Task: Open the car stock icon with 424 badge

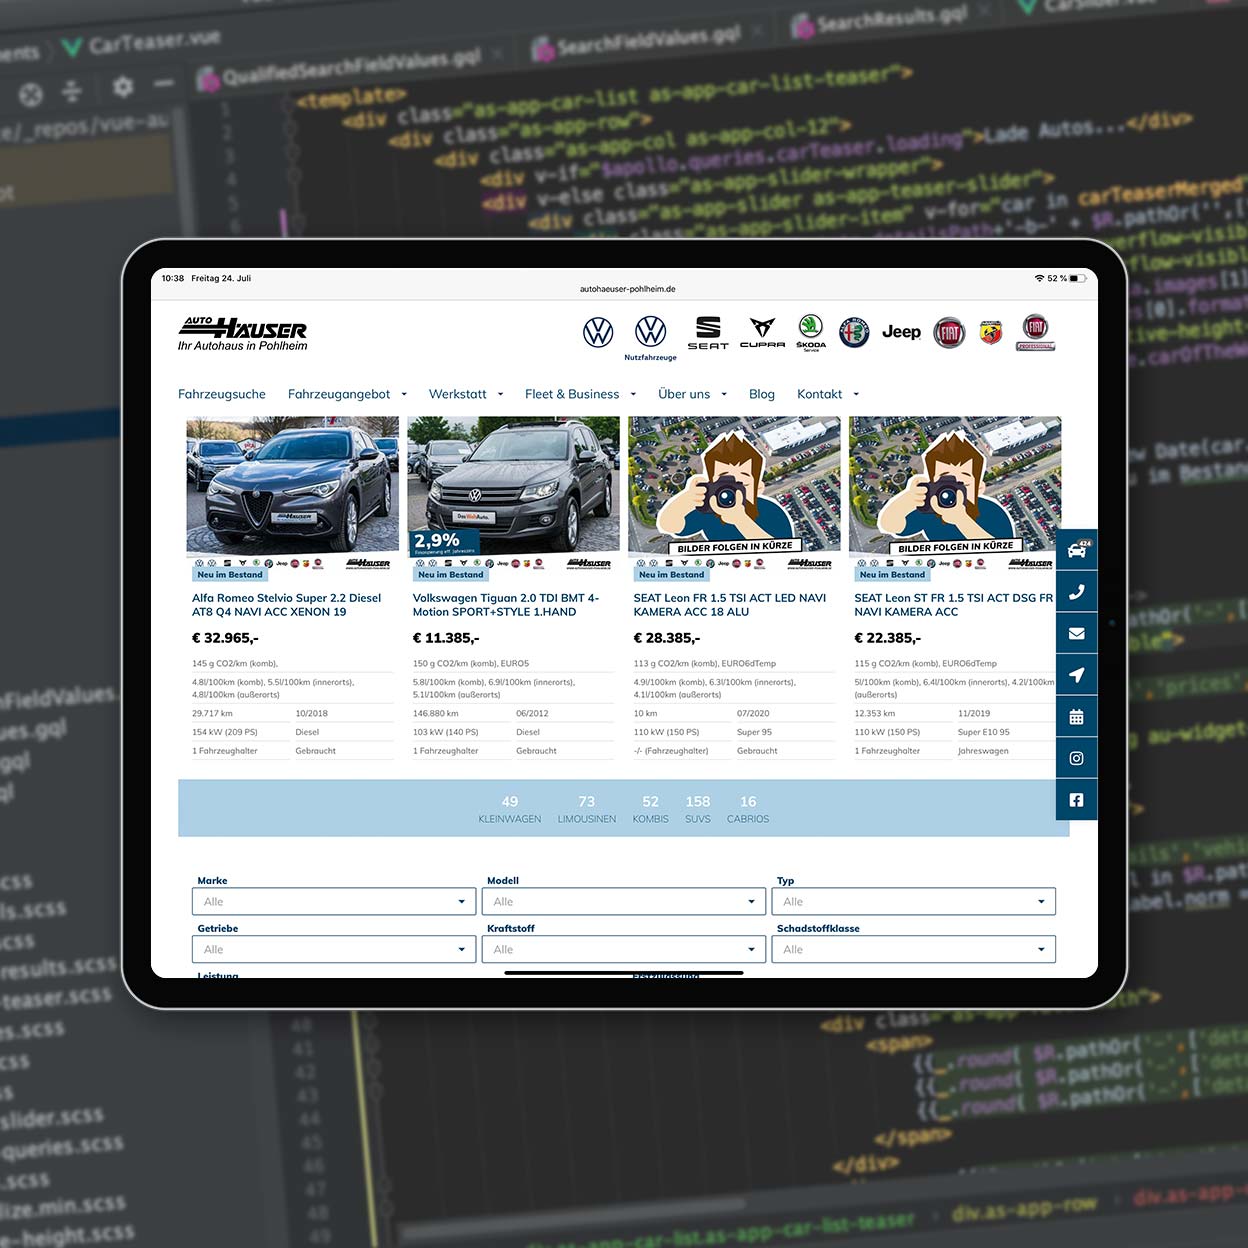Action: click(1077, 549)
